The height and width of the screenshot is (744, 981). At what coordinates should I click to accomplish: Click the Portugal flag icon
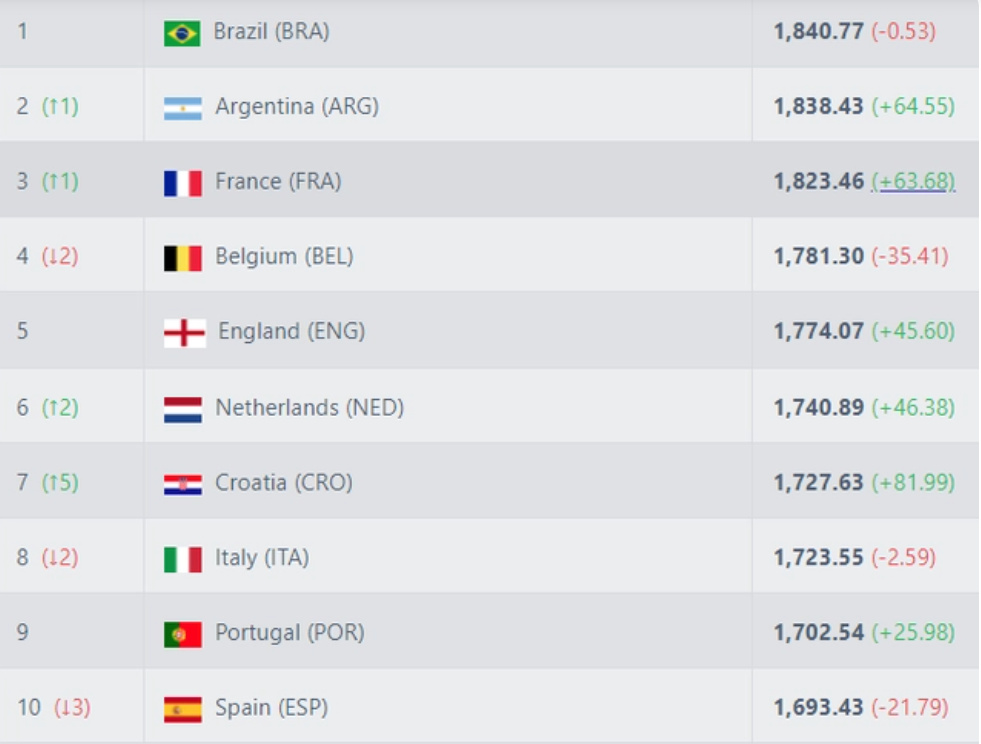pyautogui.click(x=183, y=634)
